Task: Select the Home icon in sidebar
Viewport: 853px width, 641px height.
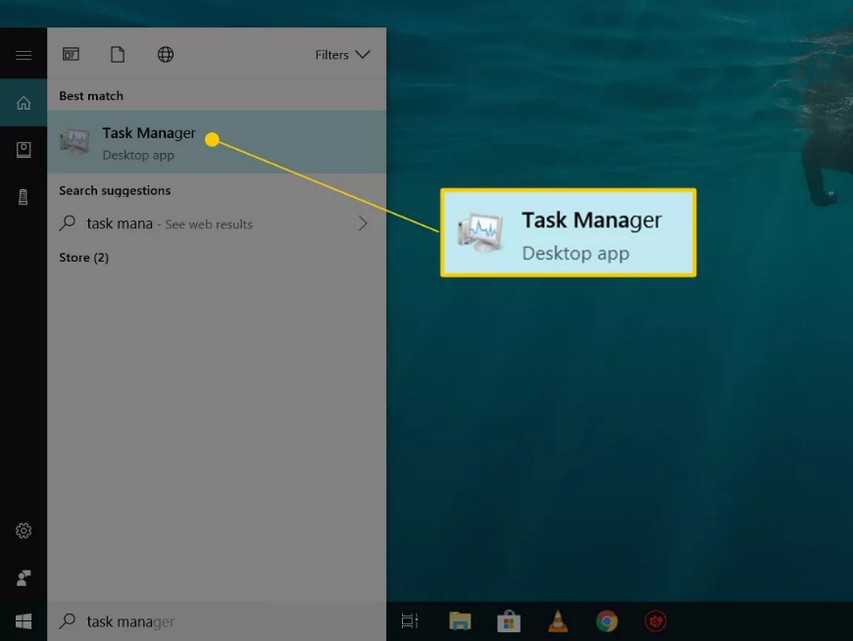Action: [x=23, y=103]
